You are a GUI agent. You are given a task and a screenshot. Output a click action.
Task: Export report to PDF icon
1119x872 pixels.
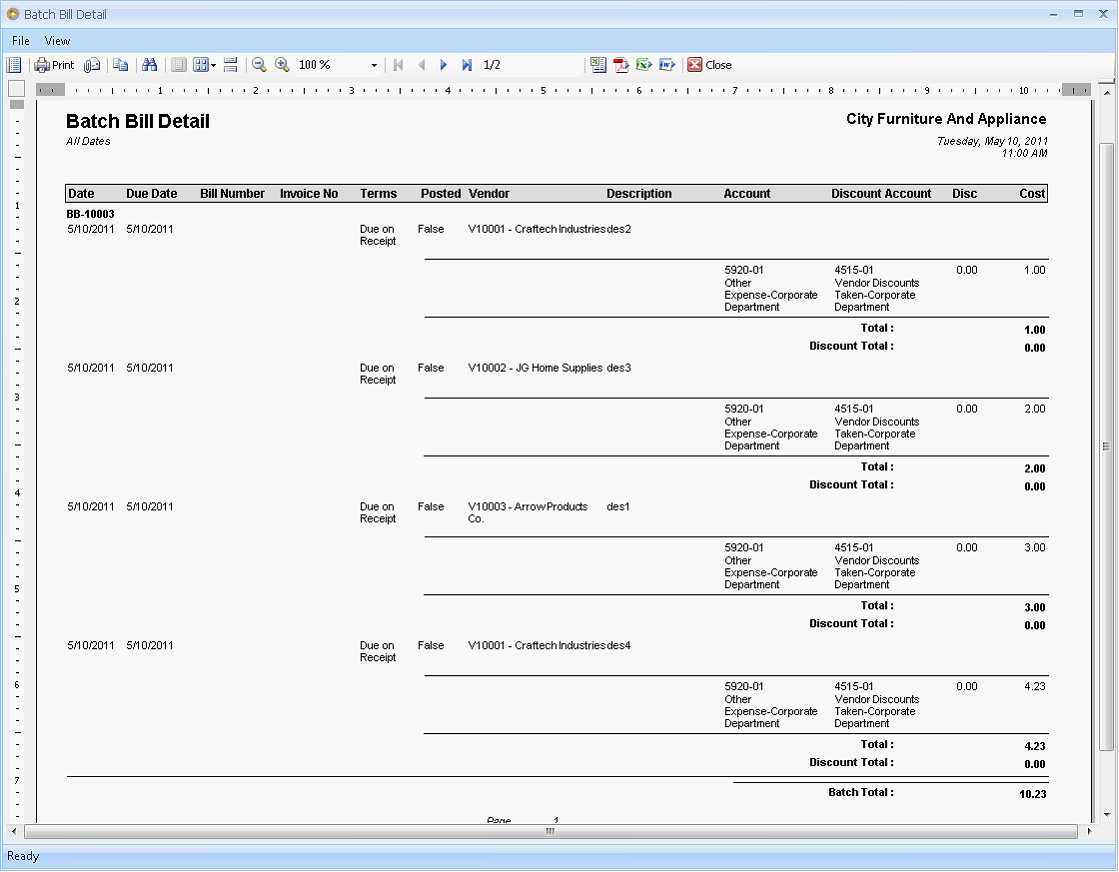point(621,65)
